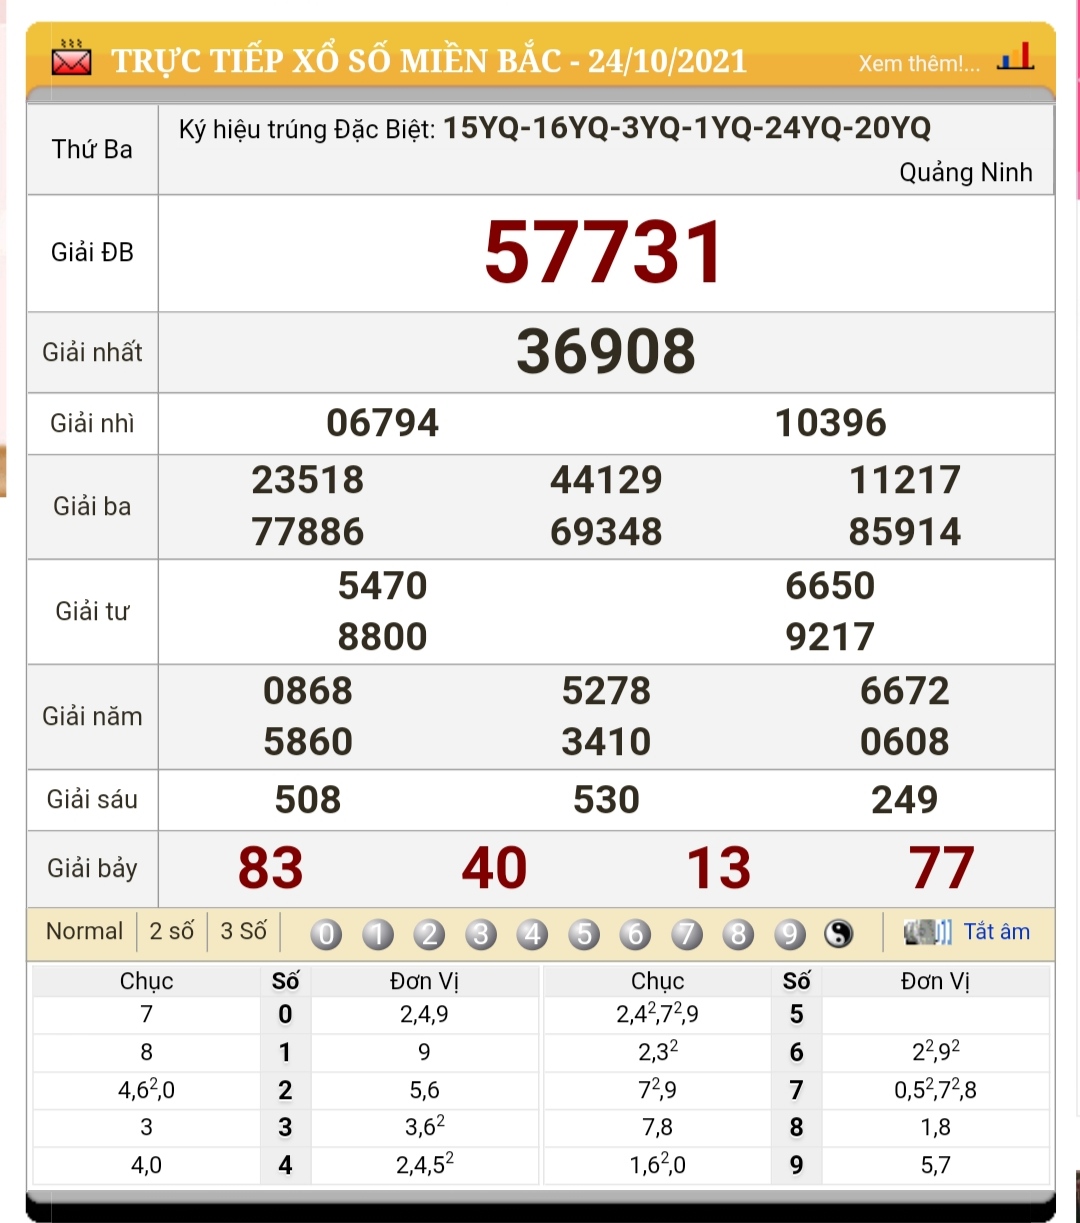Open the Xem thêm link

click(919, 64)
